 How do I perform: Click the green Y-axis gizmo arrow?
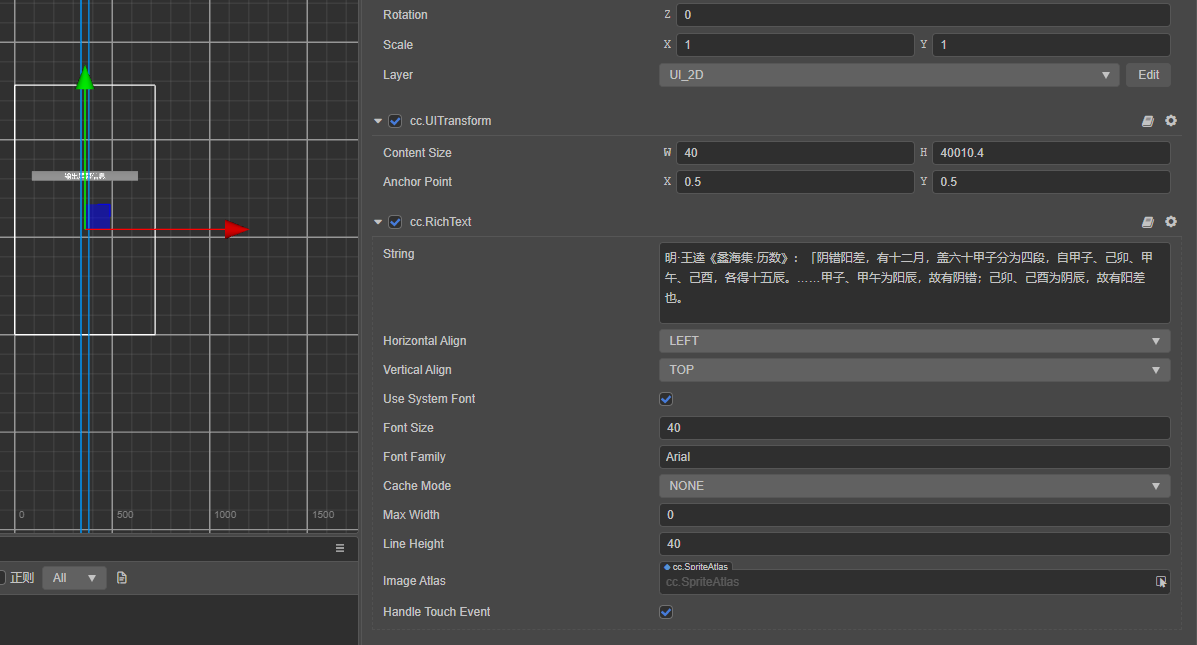pos(85,77)
